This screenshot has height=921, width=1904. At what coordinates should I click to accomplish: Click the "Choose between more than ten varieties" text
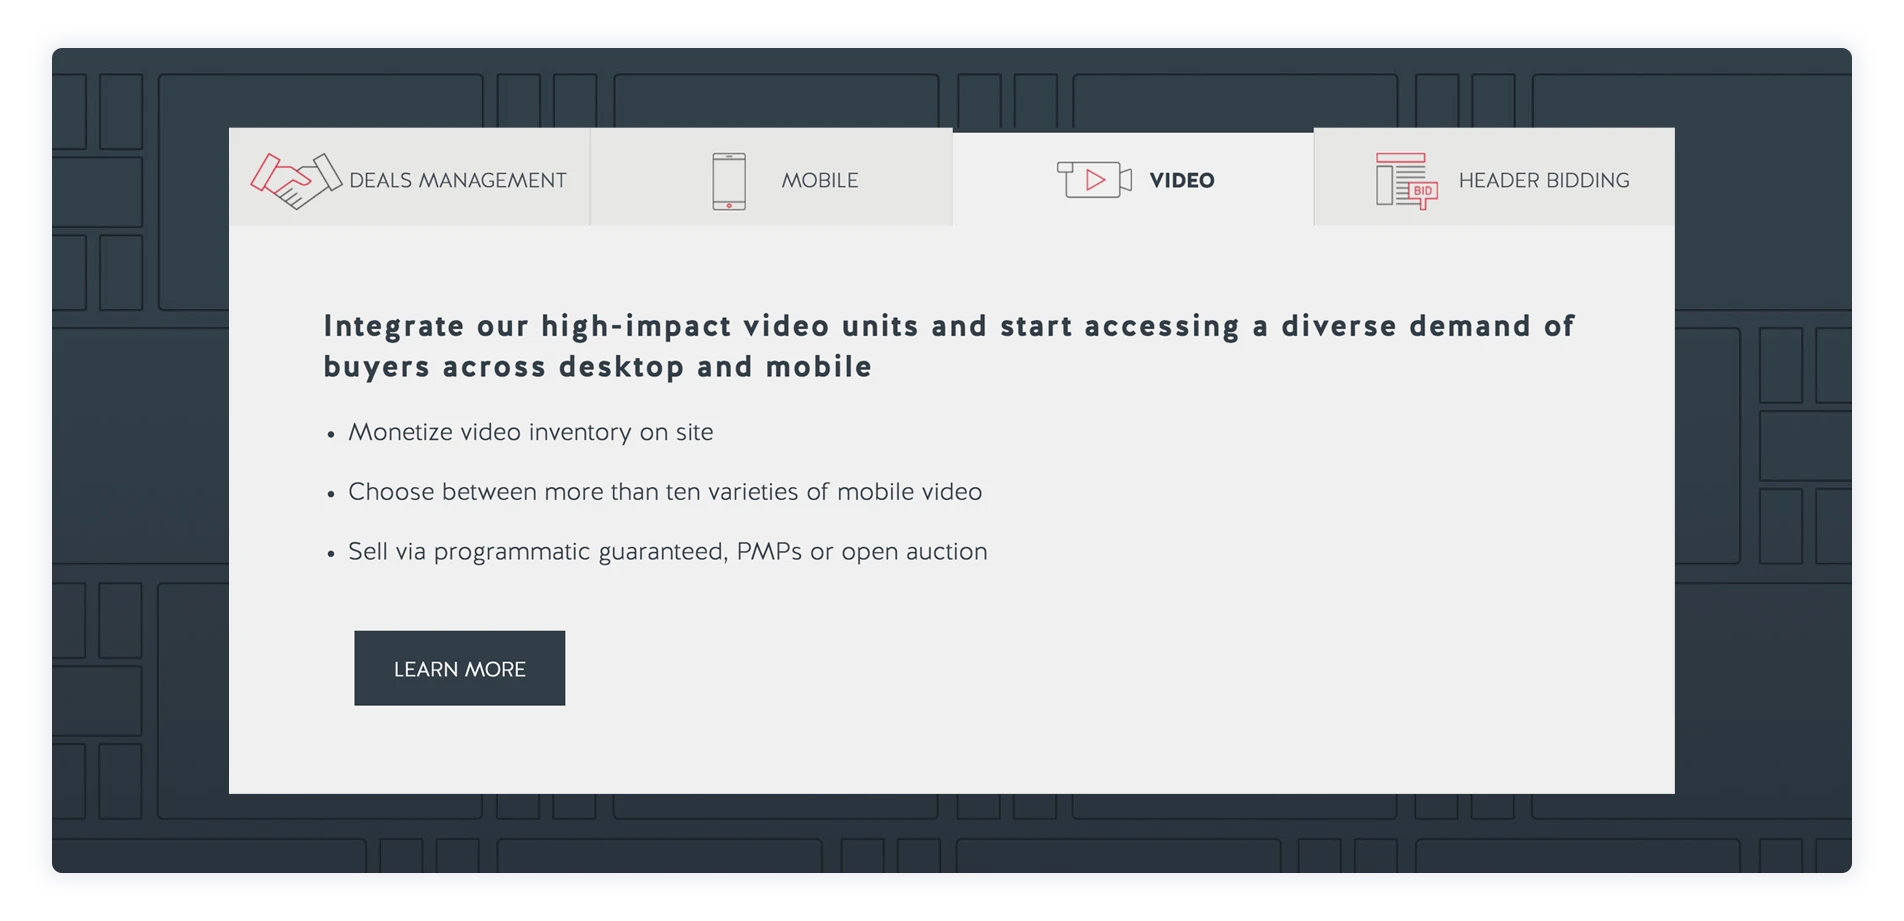(x=664, y=492)
